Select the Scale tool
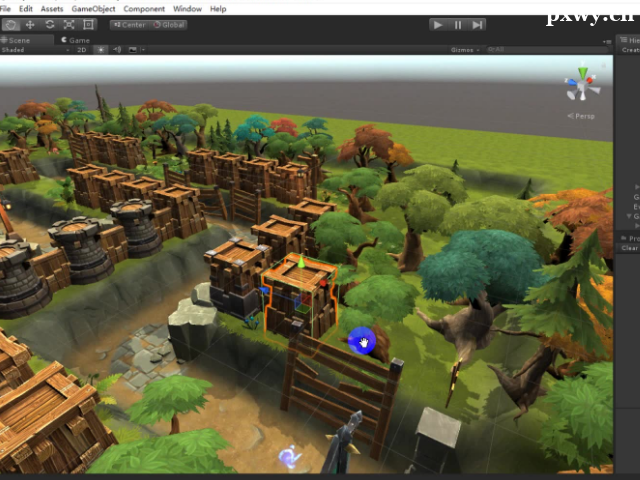640x480 pixels. 69,24
